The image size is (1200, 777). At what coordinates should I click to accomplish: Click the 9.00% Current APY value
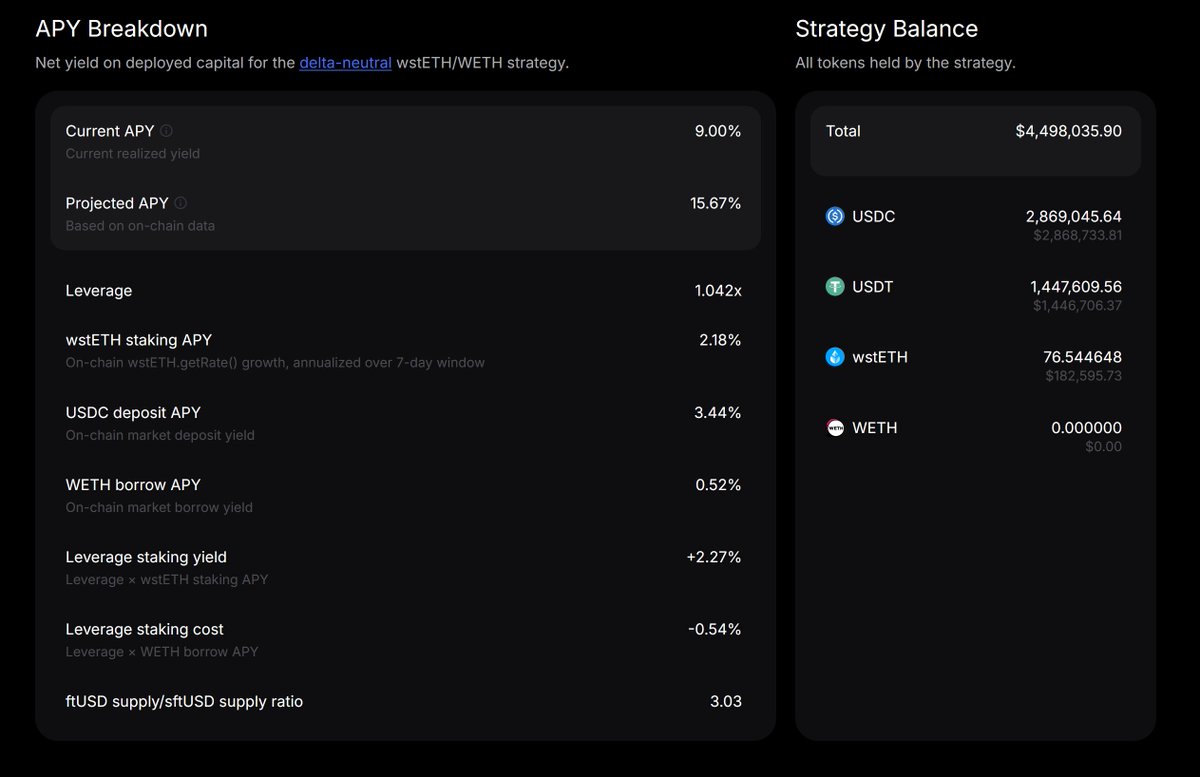718,131
